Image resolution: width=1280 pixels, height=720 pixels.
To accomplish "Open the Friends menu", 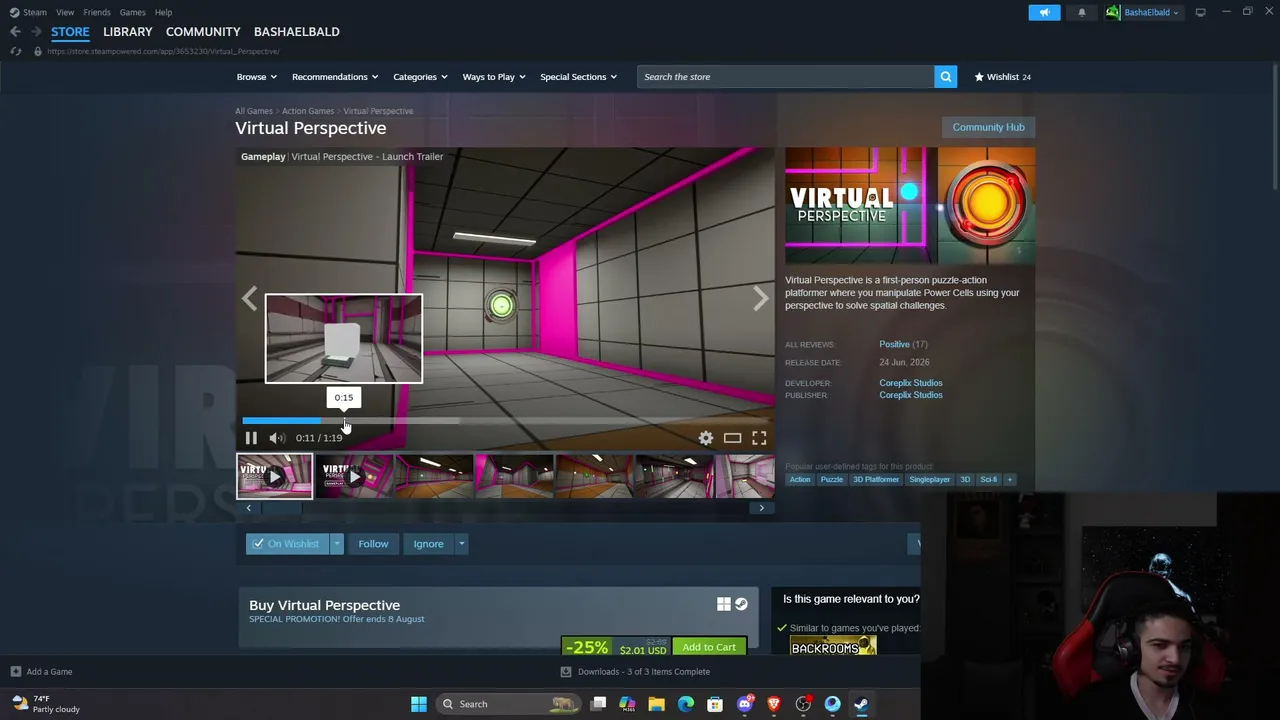I will 97,12.
